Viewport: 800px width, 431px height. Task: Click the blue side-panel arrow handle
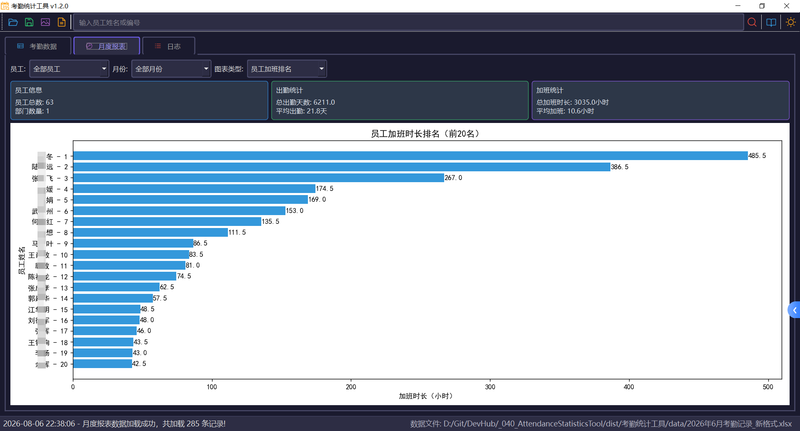coord(794,310)
